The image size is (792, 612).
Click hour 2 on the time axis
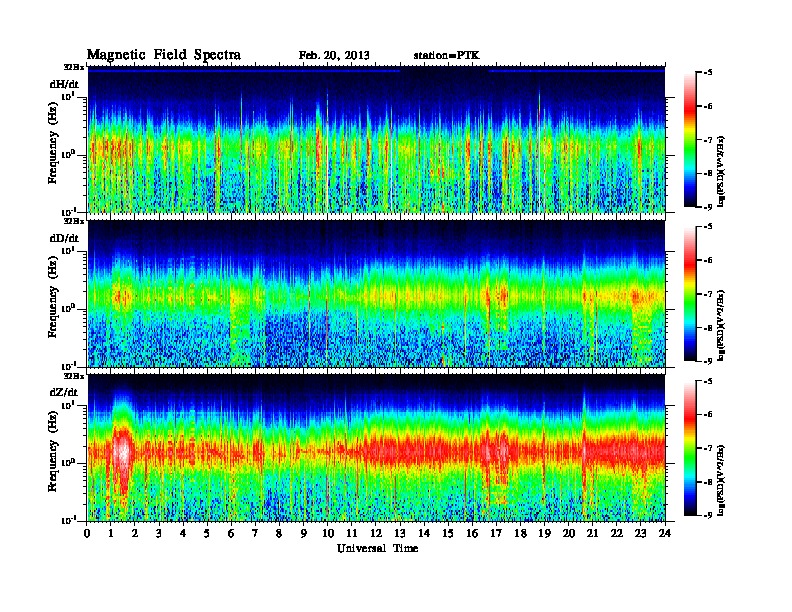[x=135, y=534]
